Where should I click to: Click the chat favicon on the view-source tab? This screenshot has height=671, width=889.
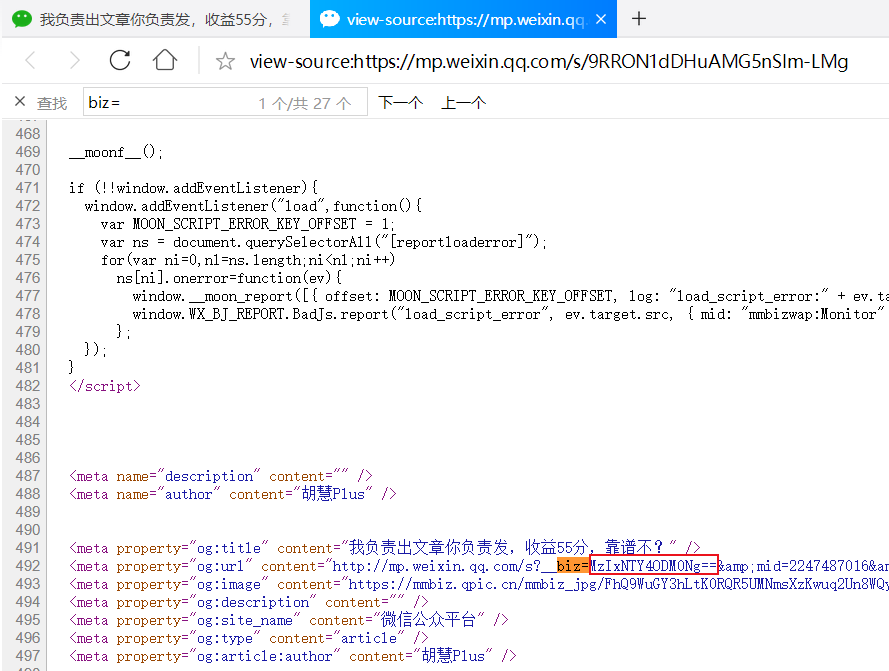point(330,19)
